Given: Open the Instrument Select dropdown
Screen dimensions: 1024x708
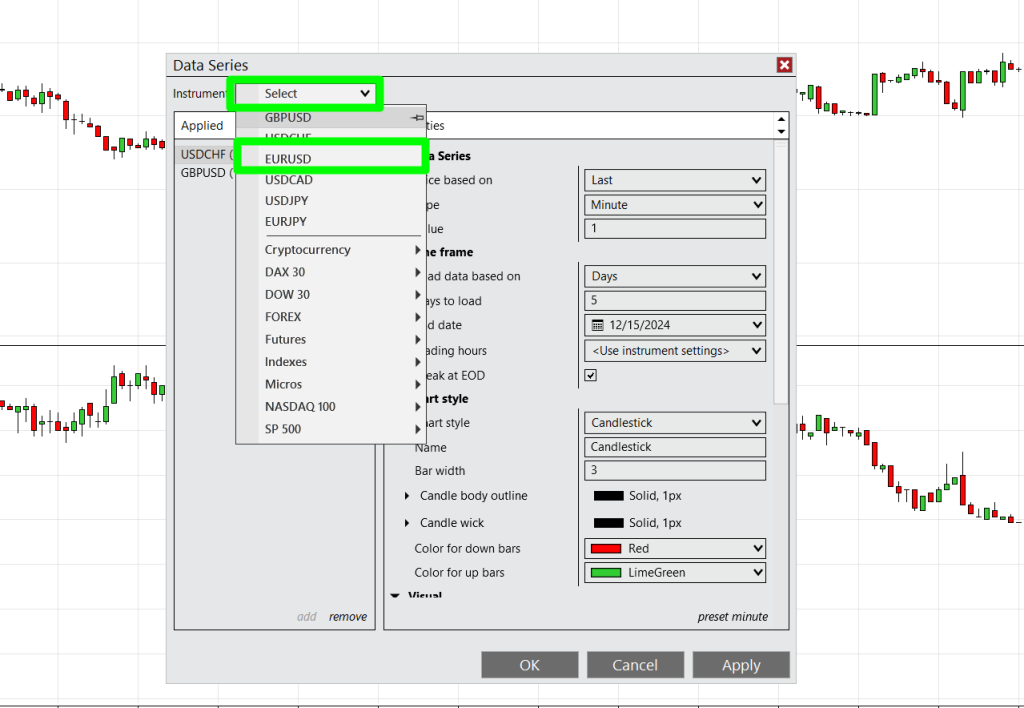Looking at the screenshot, I should [x=305, y=93].
